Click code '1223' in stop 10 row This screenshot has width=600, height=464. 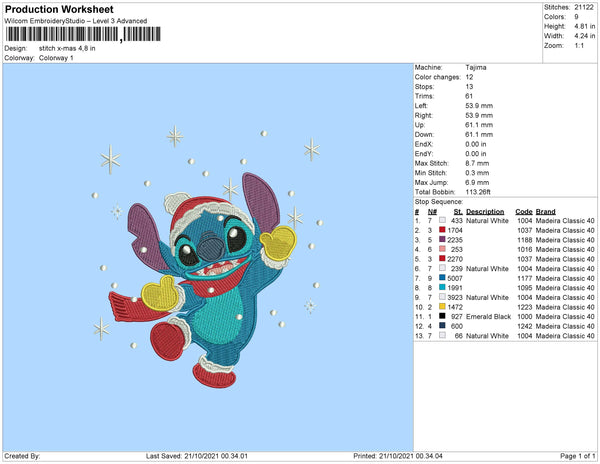525,307
